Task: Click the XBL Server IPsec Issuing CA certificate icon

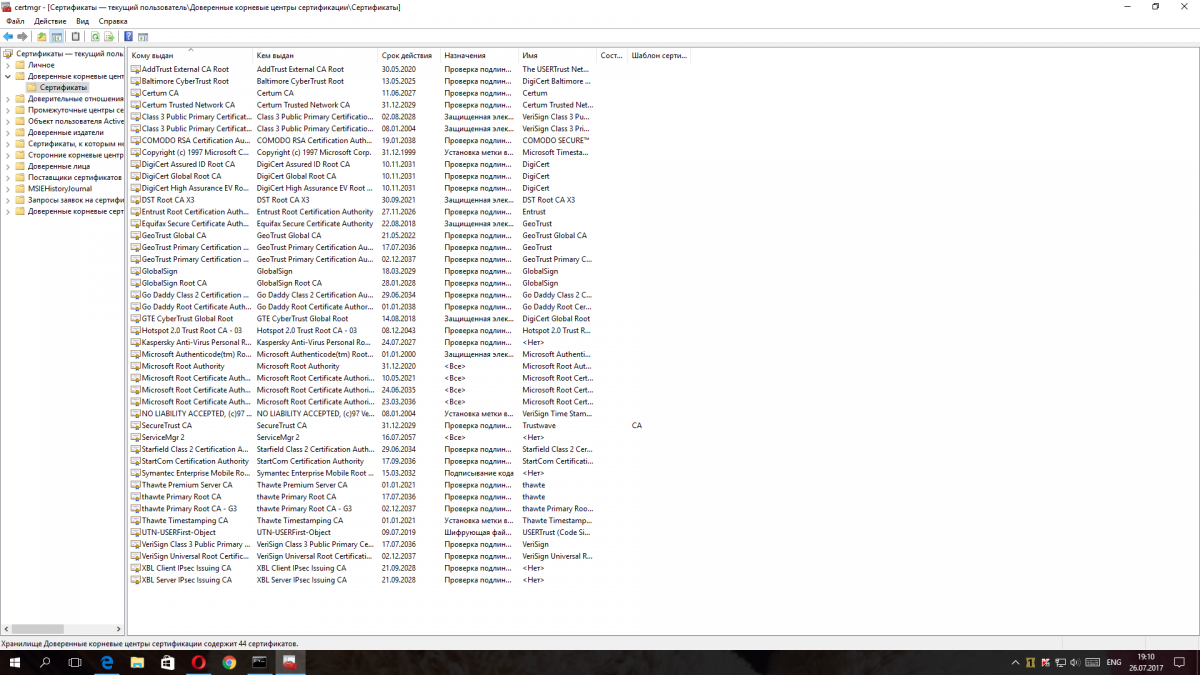Action: click(135, 580)
